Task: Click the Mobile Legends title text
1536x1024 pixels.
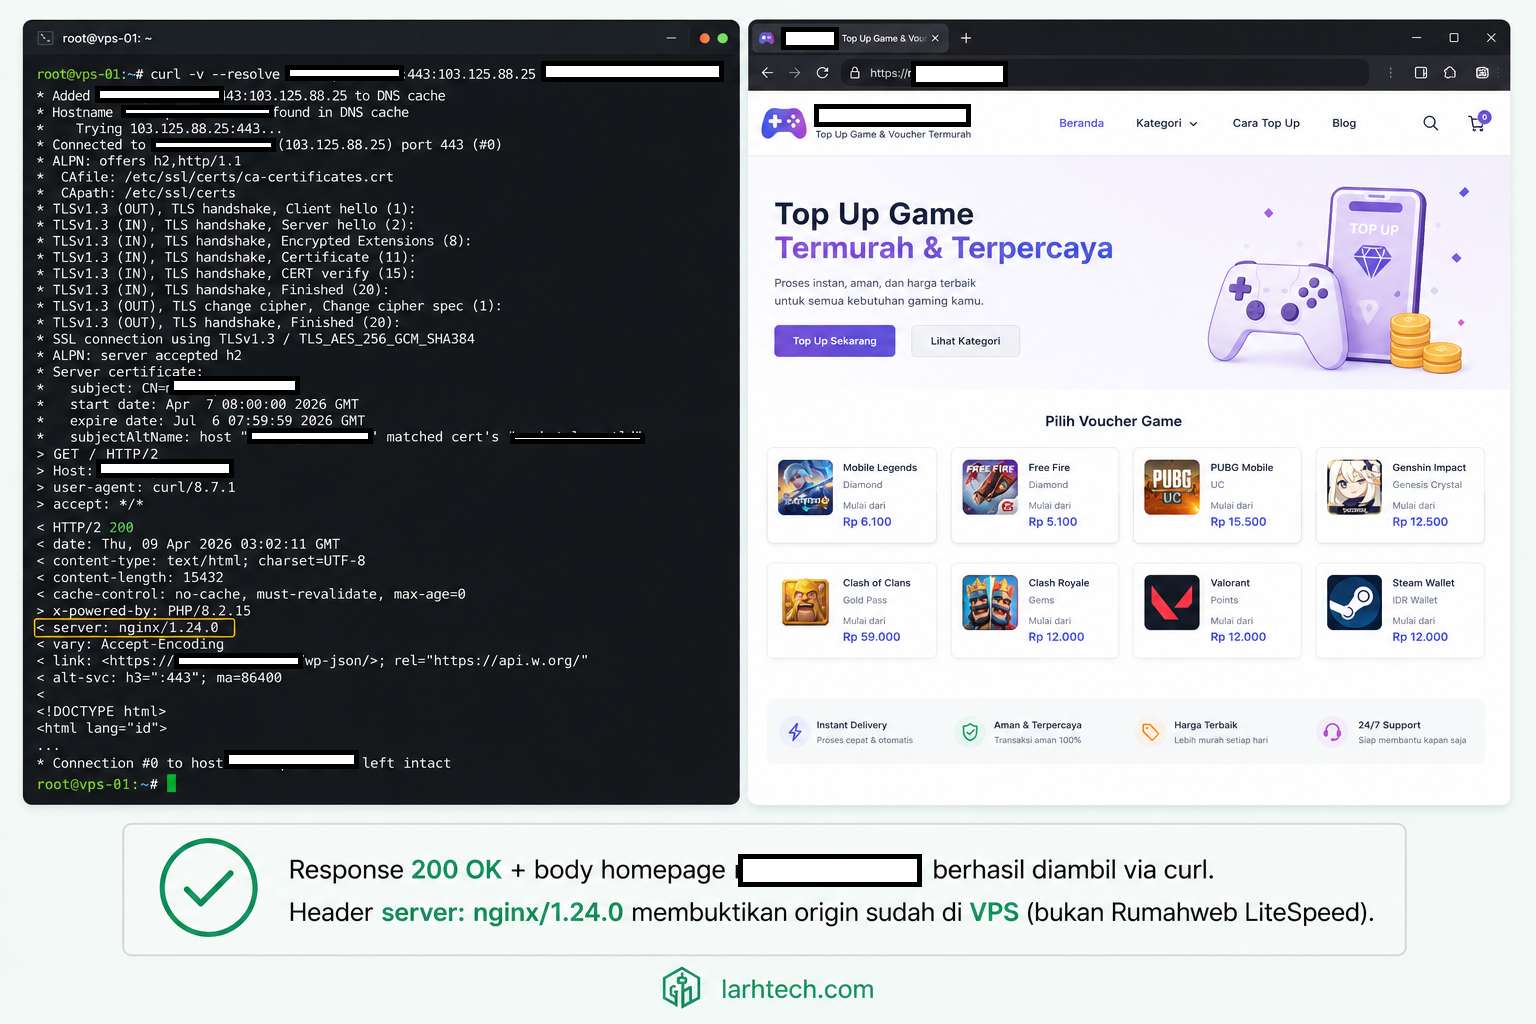Action: point(880,467)
